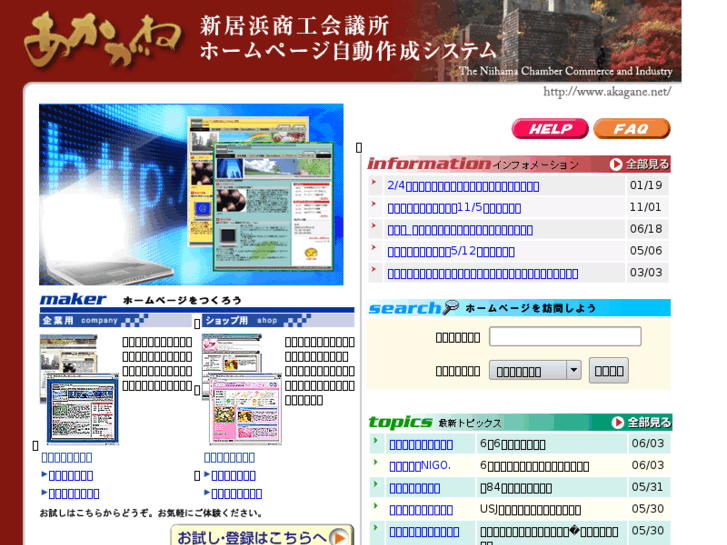This screenshot has height=545, width=727.
Task: Open the information link dated 11/01
Action: coord(454,208)
